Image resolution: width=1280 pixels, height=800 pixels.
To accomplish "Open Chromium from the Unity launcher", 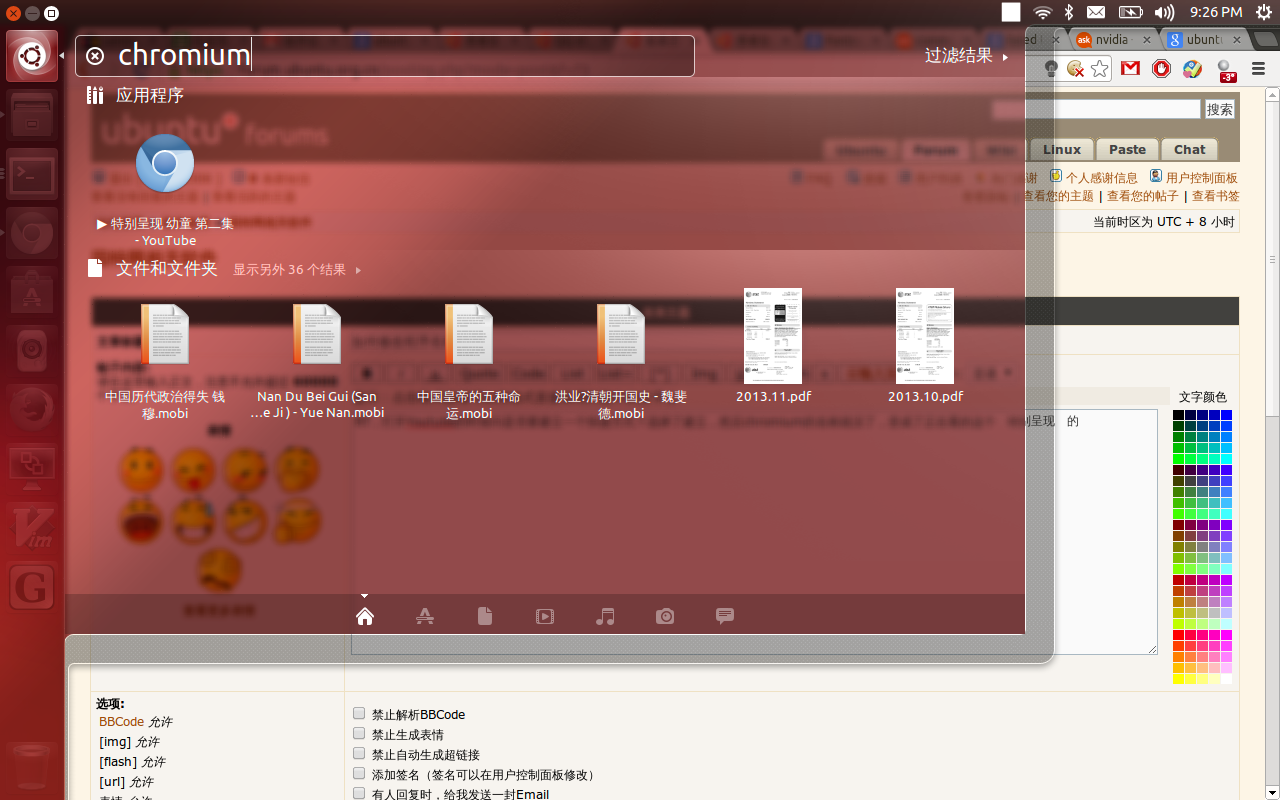I will 32,234.
